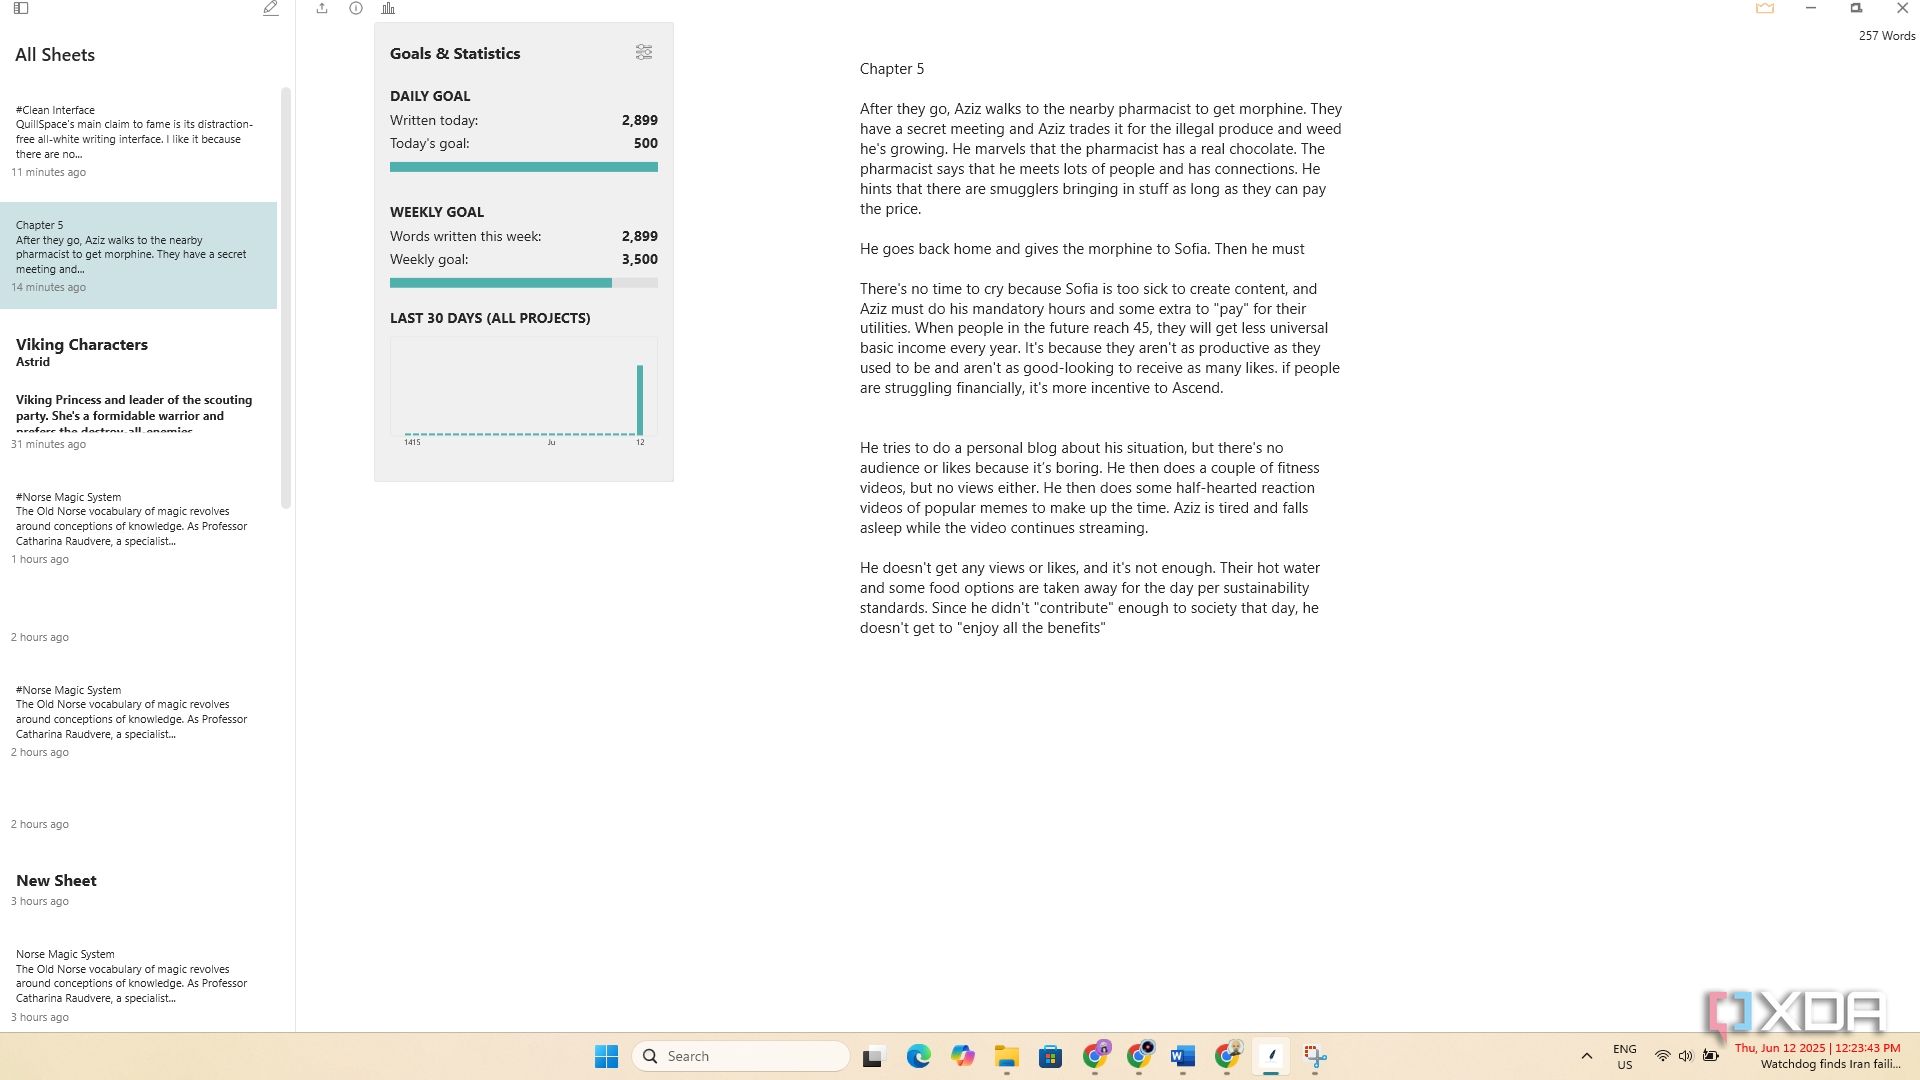This screenshot has height=1080, width=1920.
Task: Open Goals & Statistics settings sliders icon
Action: coord(644,52)
